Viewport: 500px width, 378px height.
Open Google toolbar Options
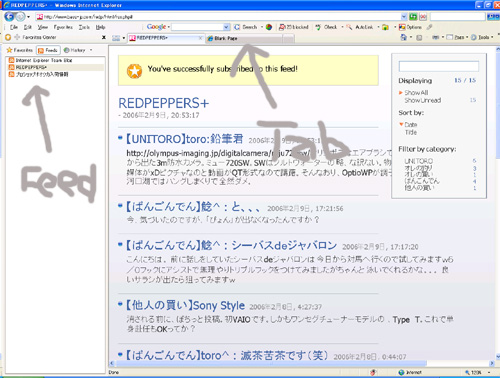coord(410,27)
